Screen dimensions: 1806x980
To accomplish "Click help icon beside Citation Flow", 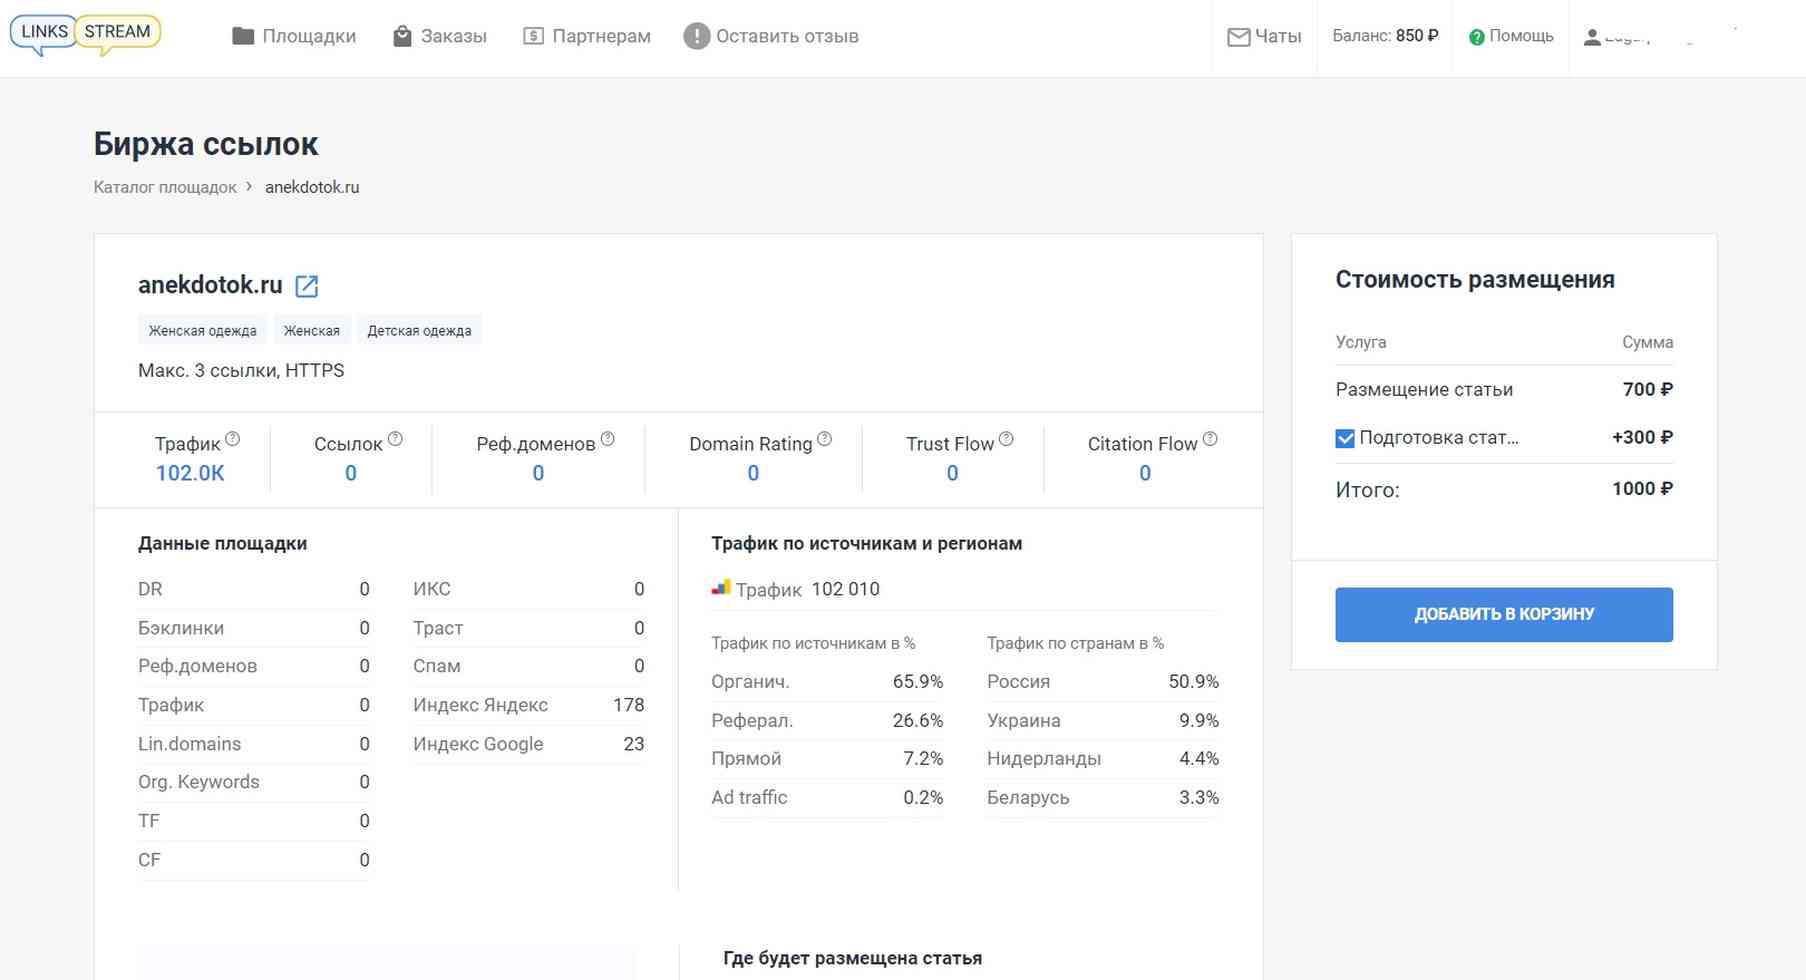I will click(x=1210, y=439).
